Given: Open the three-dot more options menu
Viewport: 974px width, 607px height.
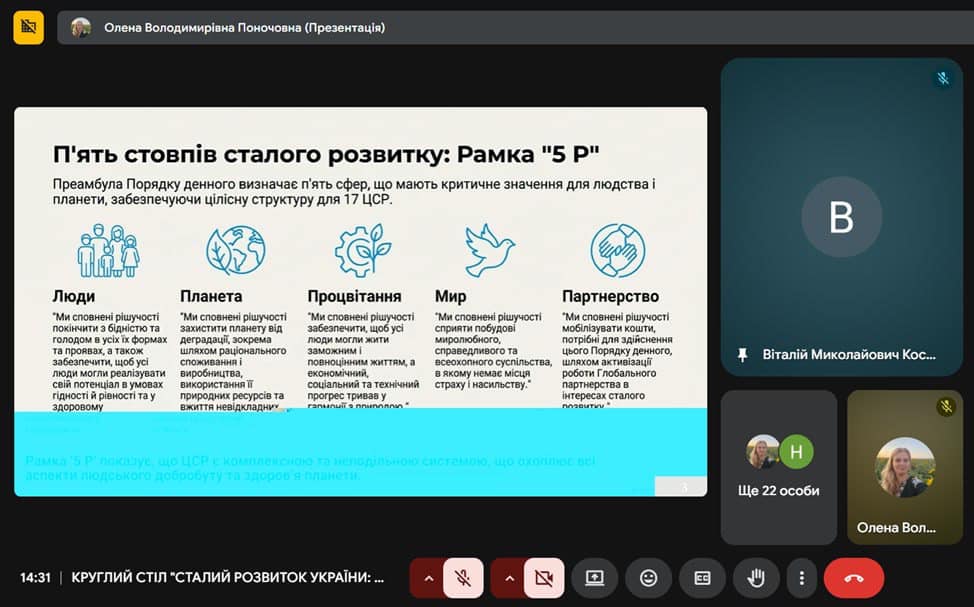Looking at the screenshot, I should (x=801, y=578).
